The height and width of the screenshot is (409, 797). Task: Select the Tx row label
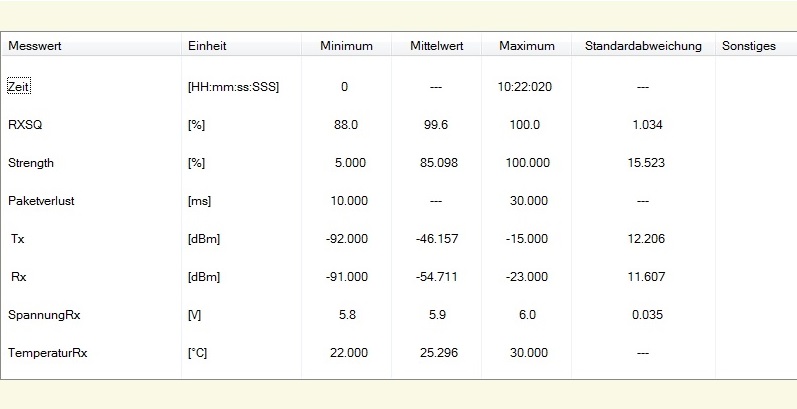18,239
